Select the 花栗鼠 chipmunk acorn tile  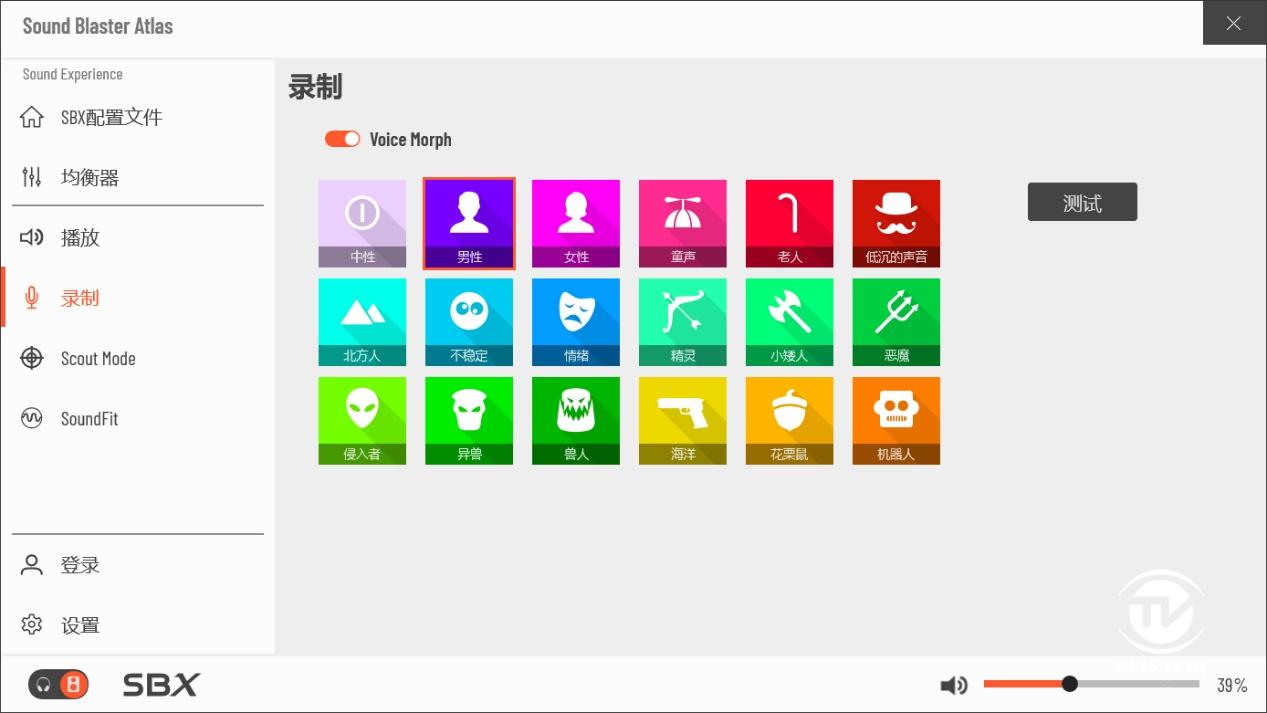790,421
